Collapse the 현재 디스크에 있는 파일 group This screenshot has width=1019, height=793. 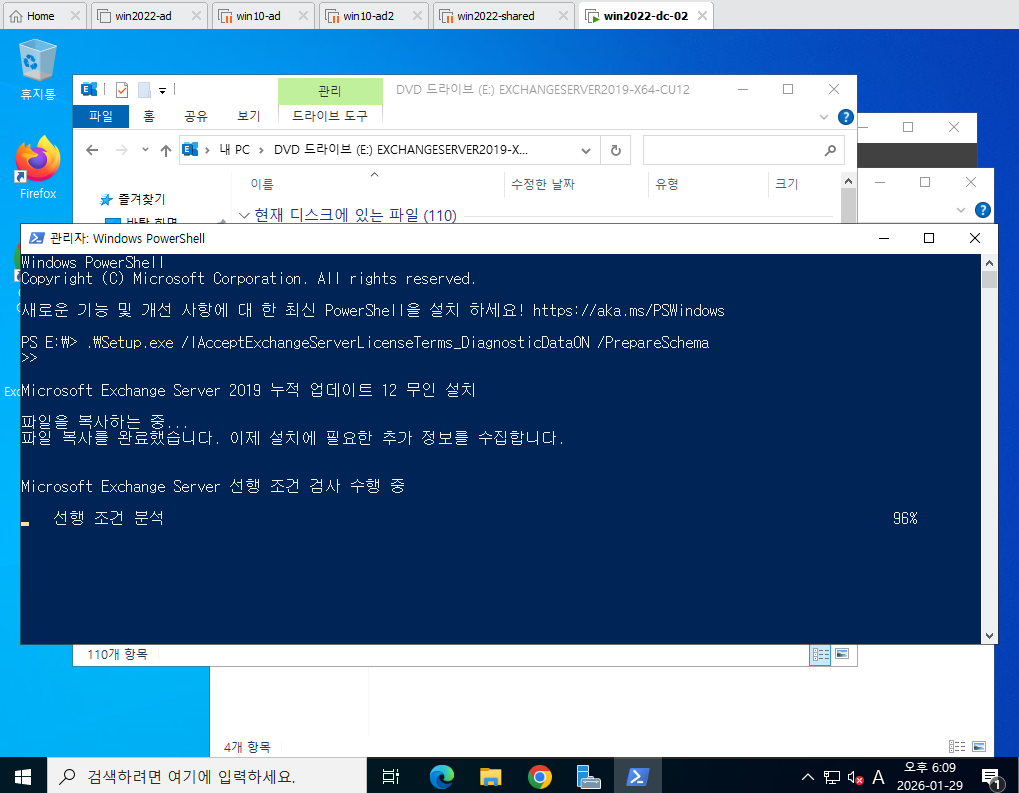pos(244,215)
